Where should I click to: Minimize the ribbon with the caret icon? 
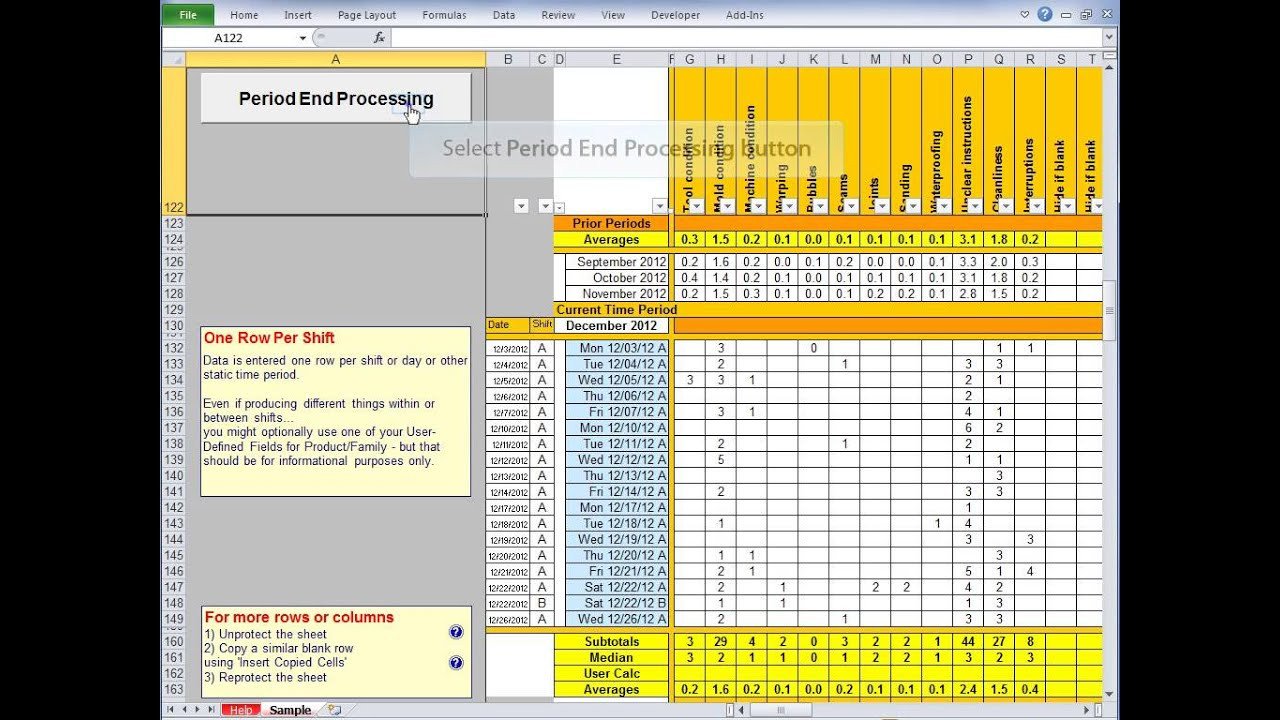pyautogui.click(x=1025, y=15)
